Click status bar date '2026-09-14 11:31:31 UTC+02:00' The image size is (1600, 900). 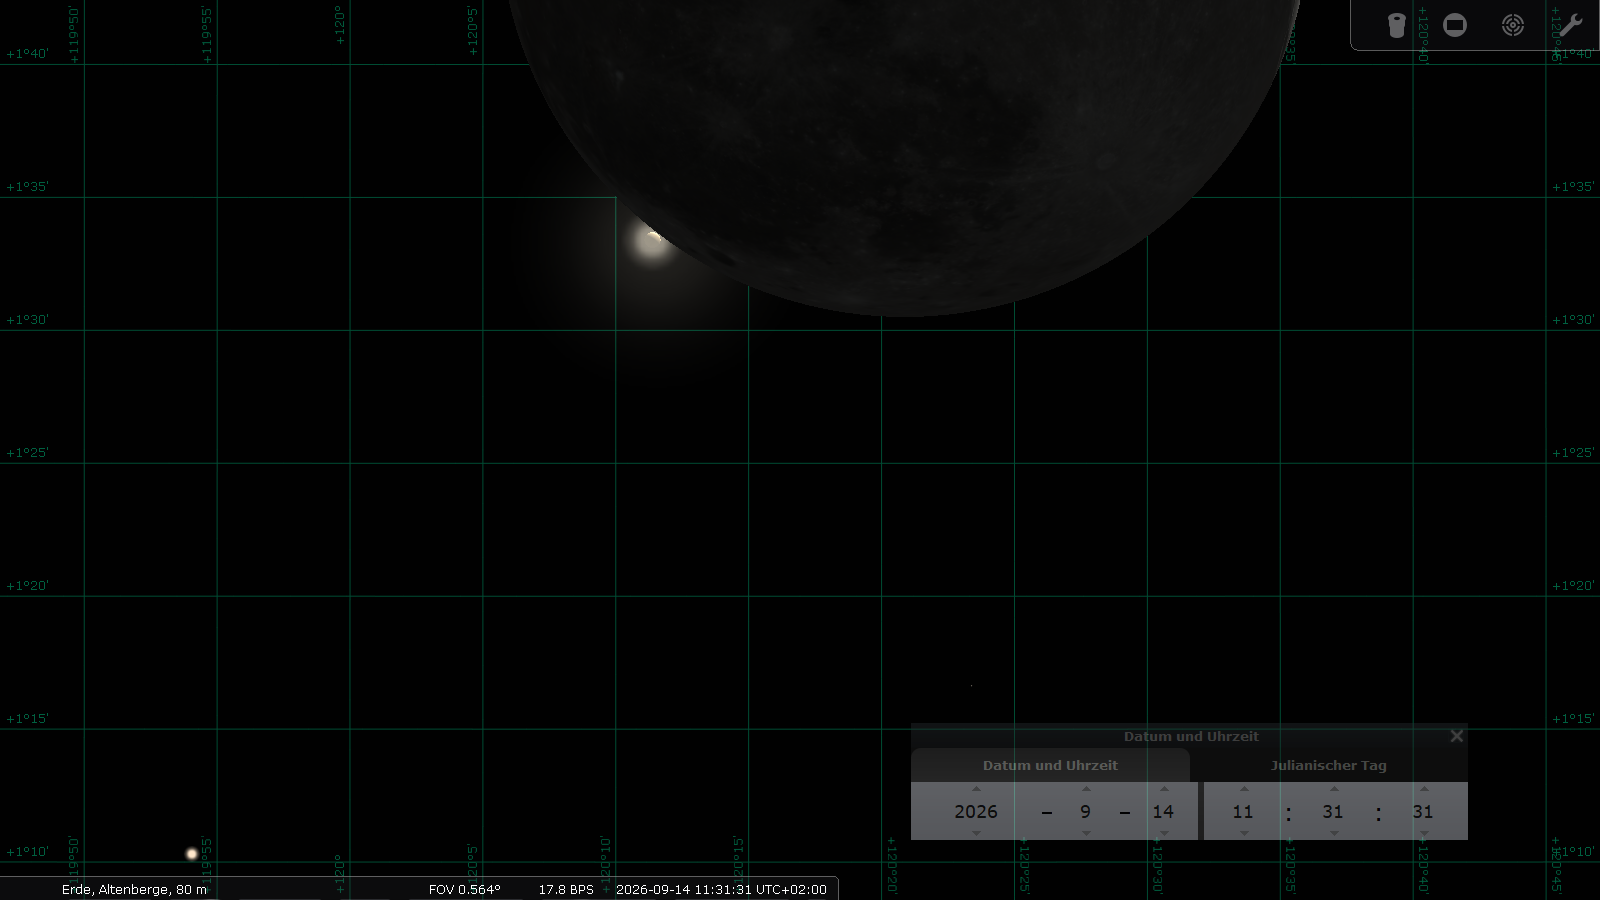[x=721, y=889]
